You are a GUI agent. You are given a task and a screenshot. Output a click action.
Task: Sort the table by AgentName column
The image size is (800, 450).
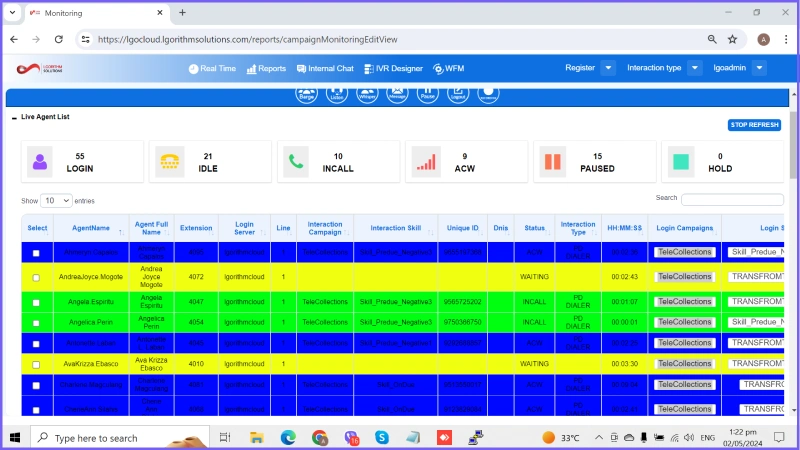pyautogui.click(x=90, y=227)
